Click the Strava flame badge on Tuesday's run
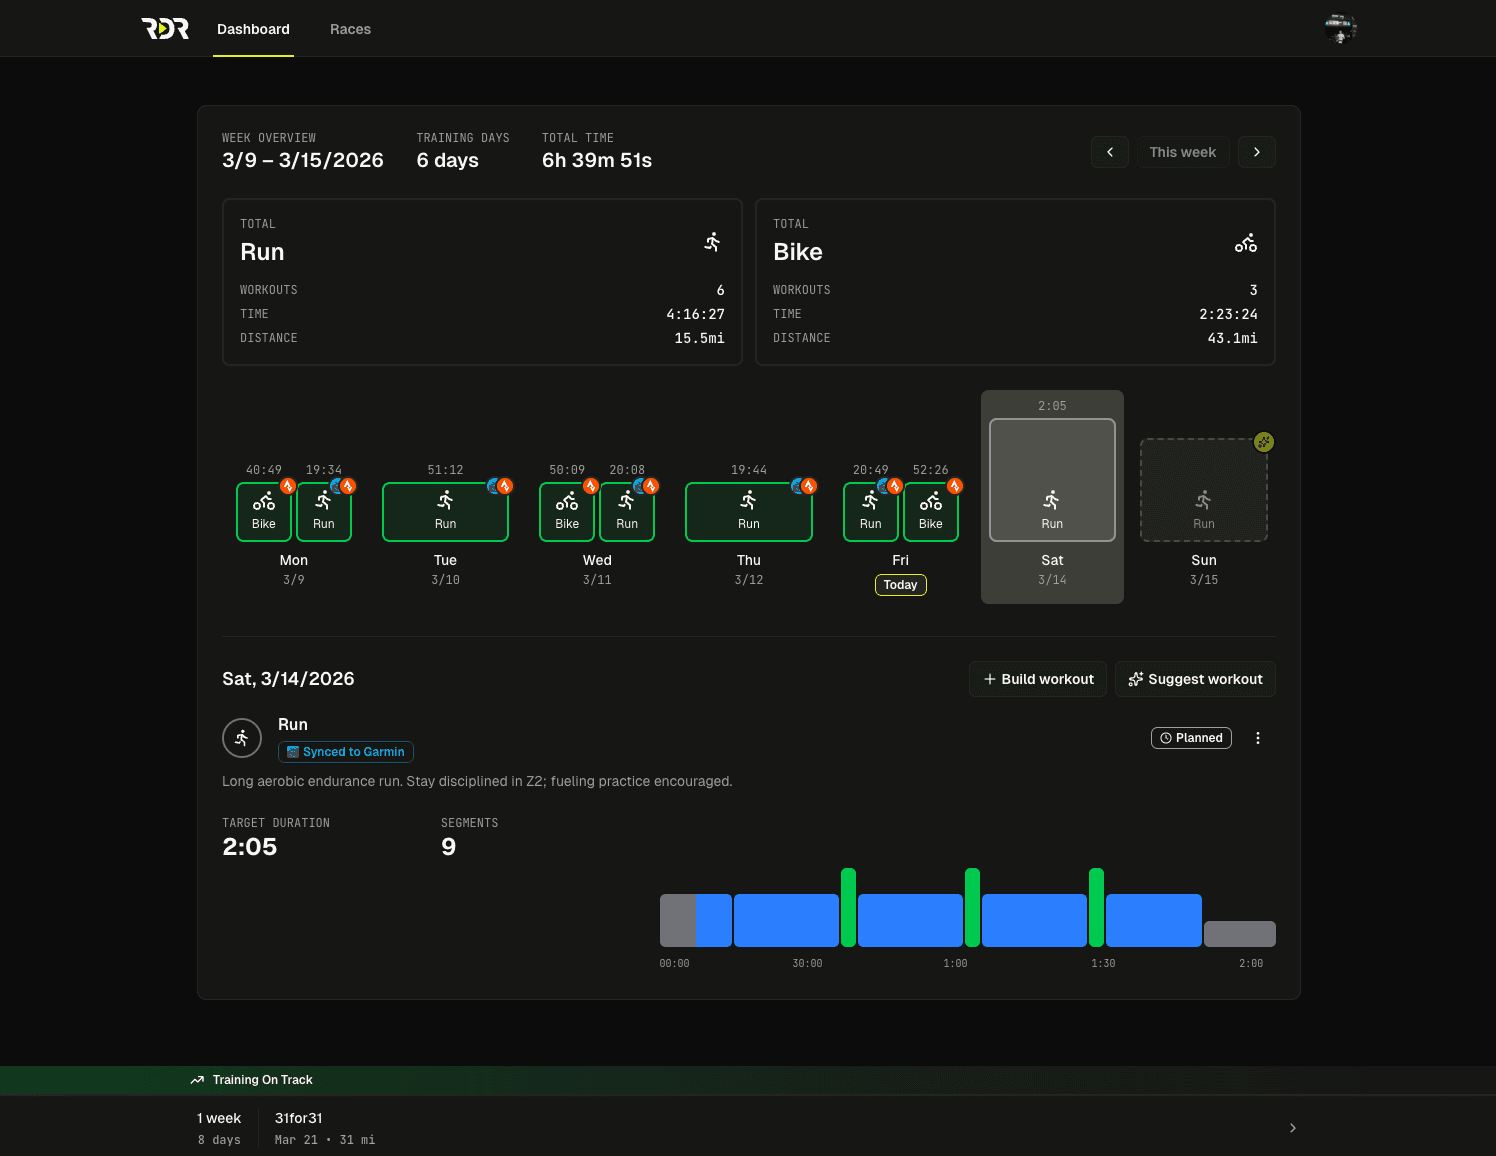 click(505, 485)
